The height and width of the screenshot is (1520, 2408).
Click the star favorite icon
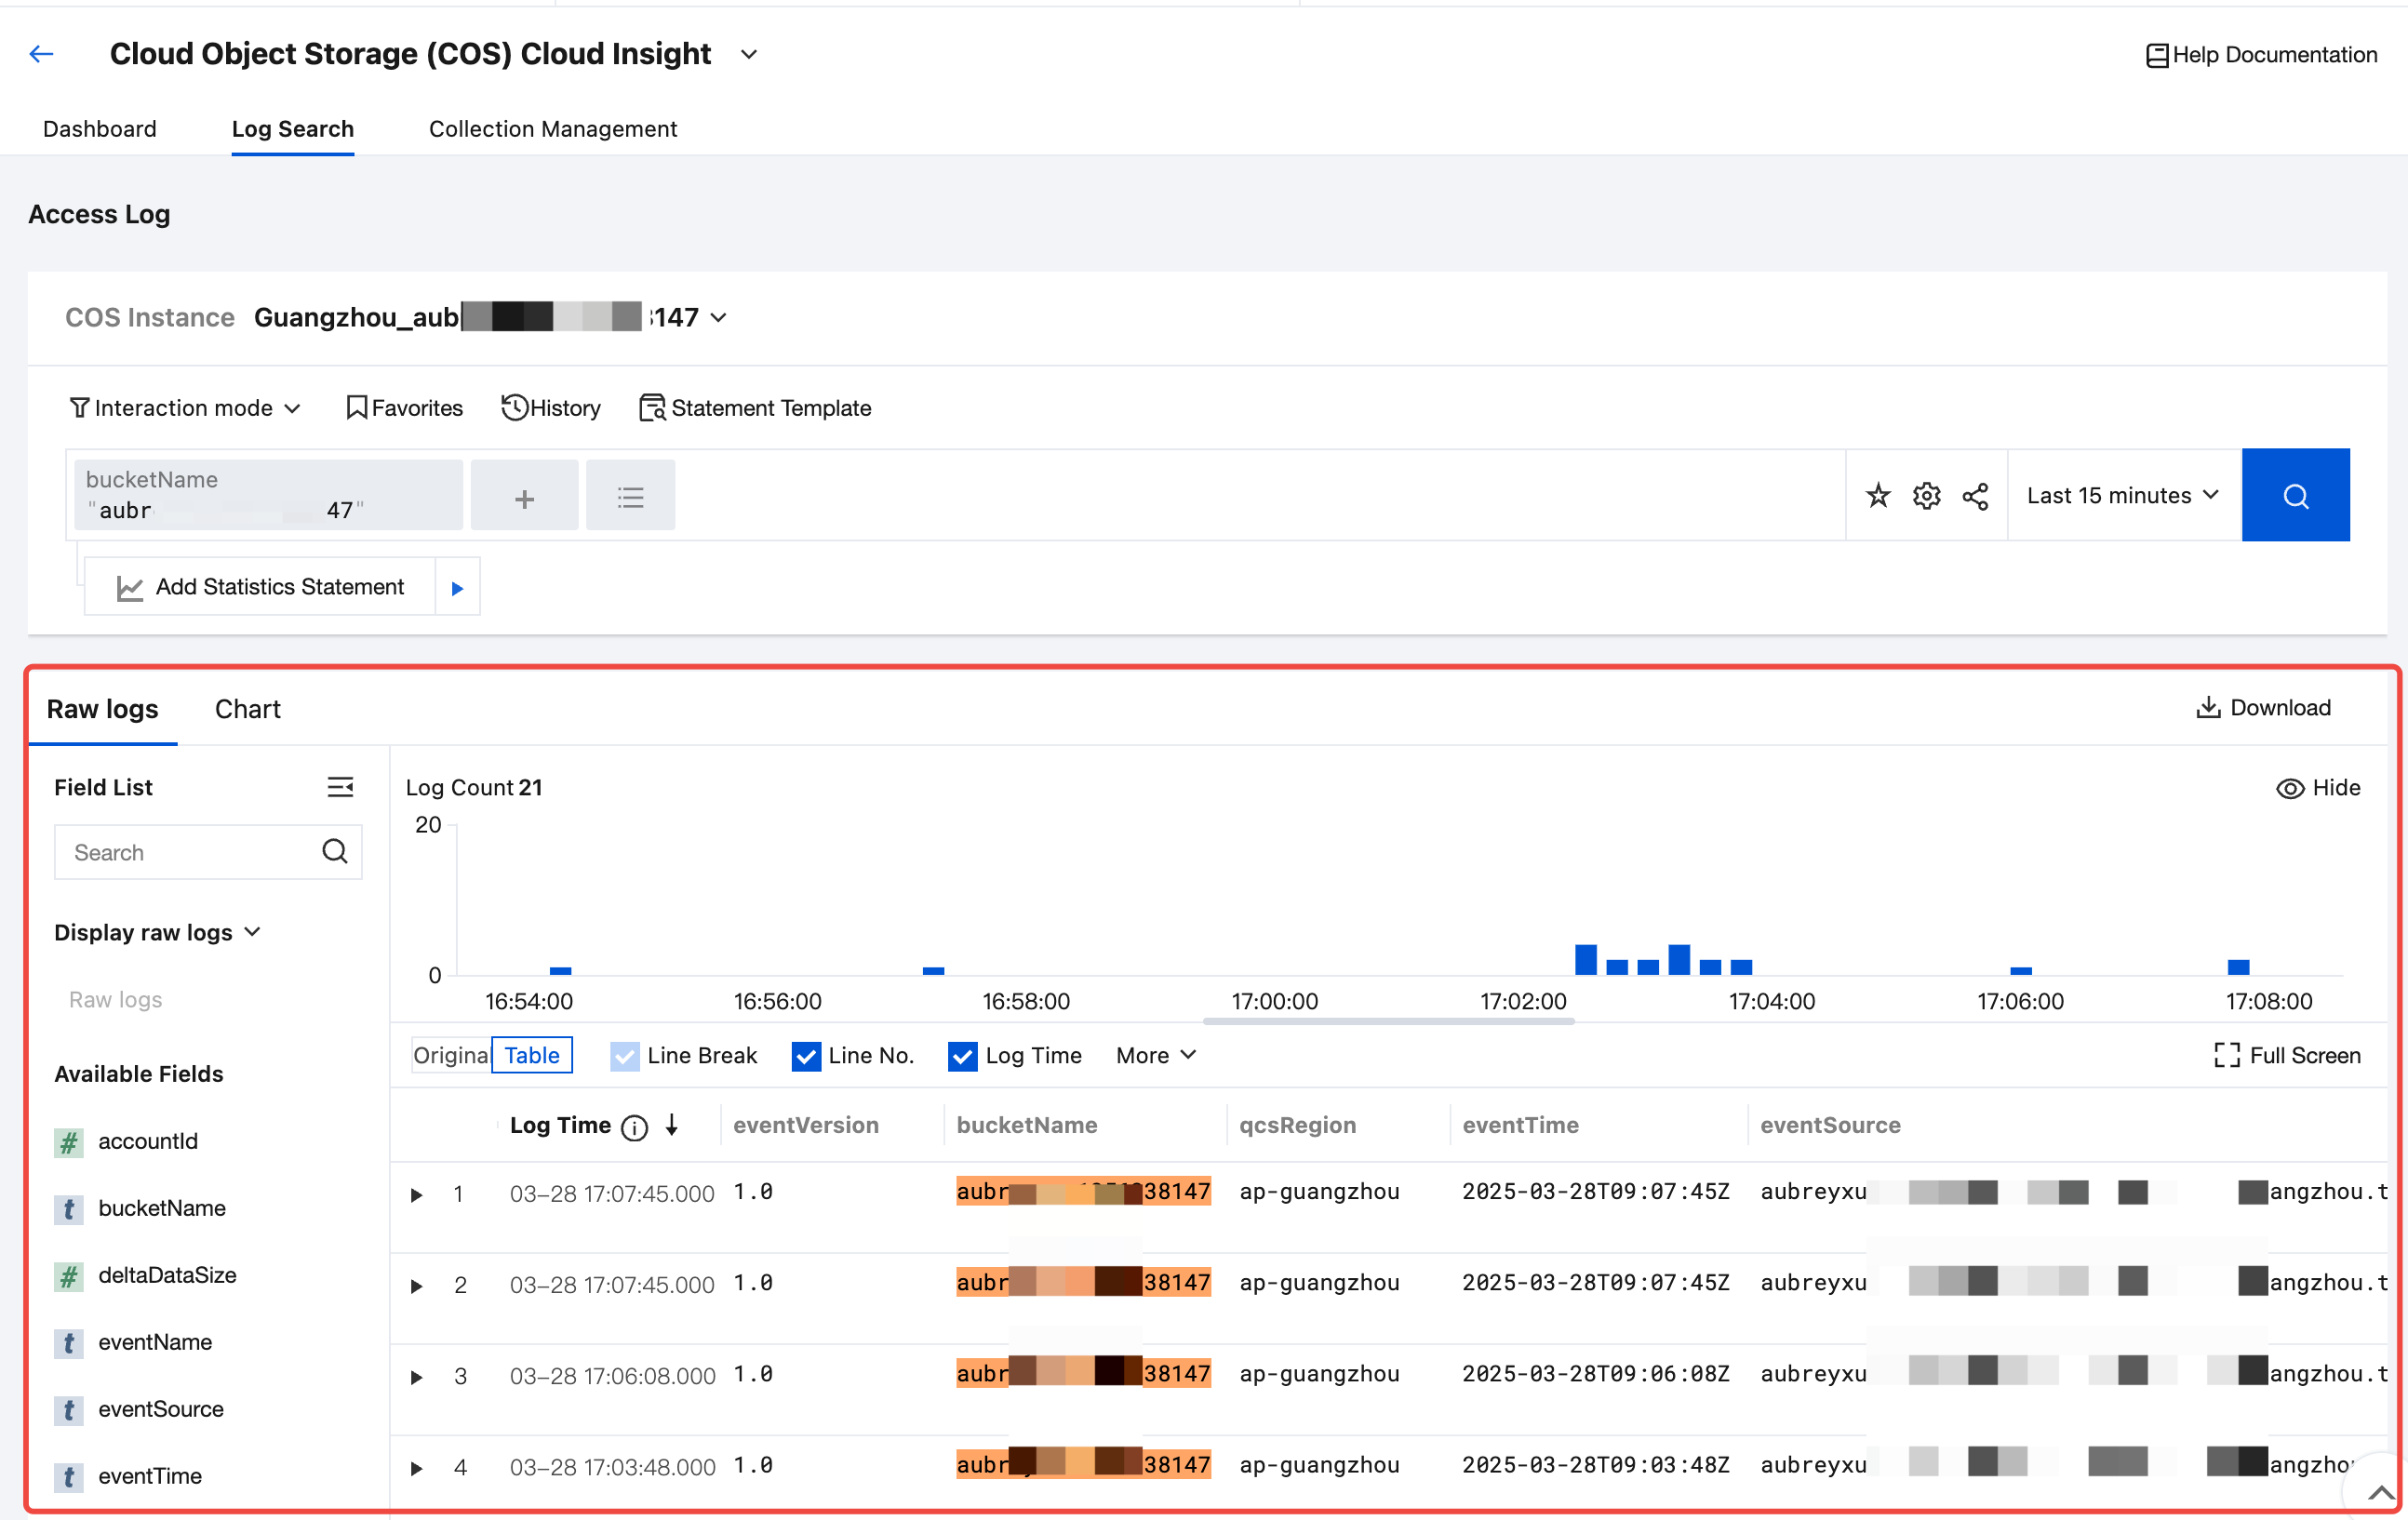click(1878, 496)
